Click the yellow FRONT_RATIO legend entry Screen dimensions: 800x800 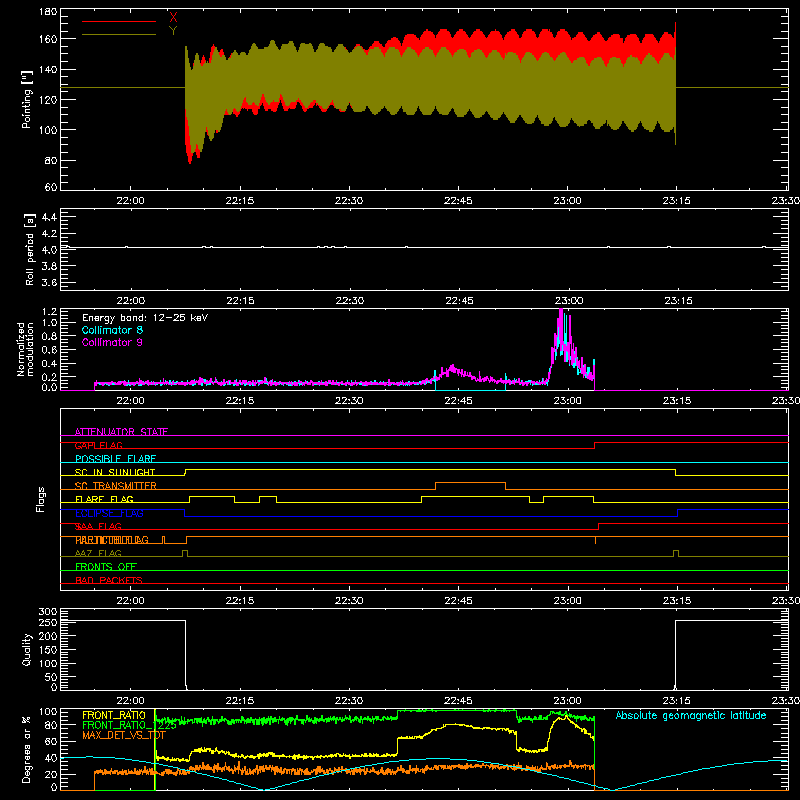point(114,715)
